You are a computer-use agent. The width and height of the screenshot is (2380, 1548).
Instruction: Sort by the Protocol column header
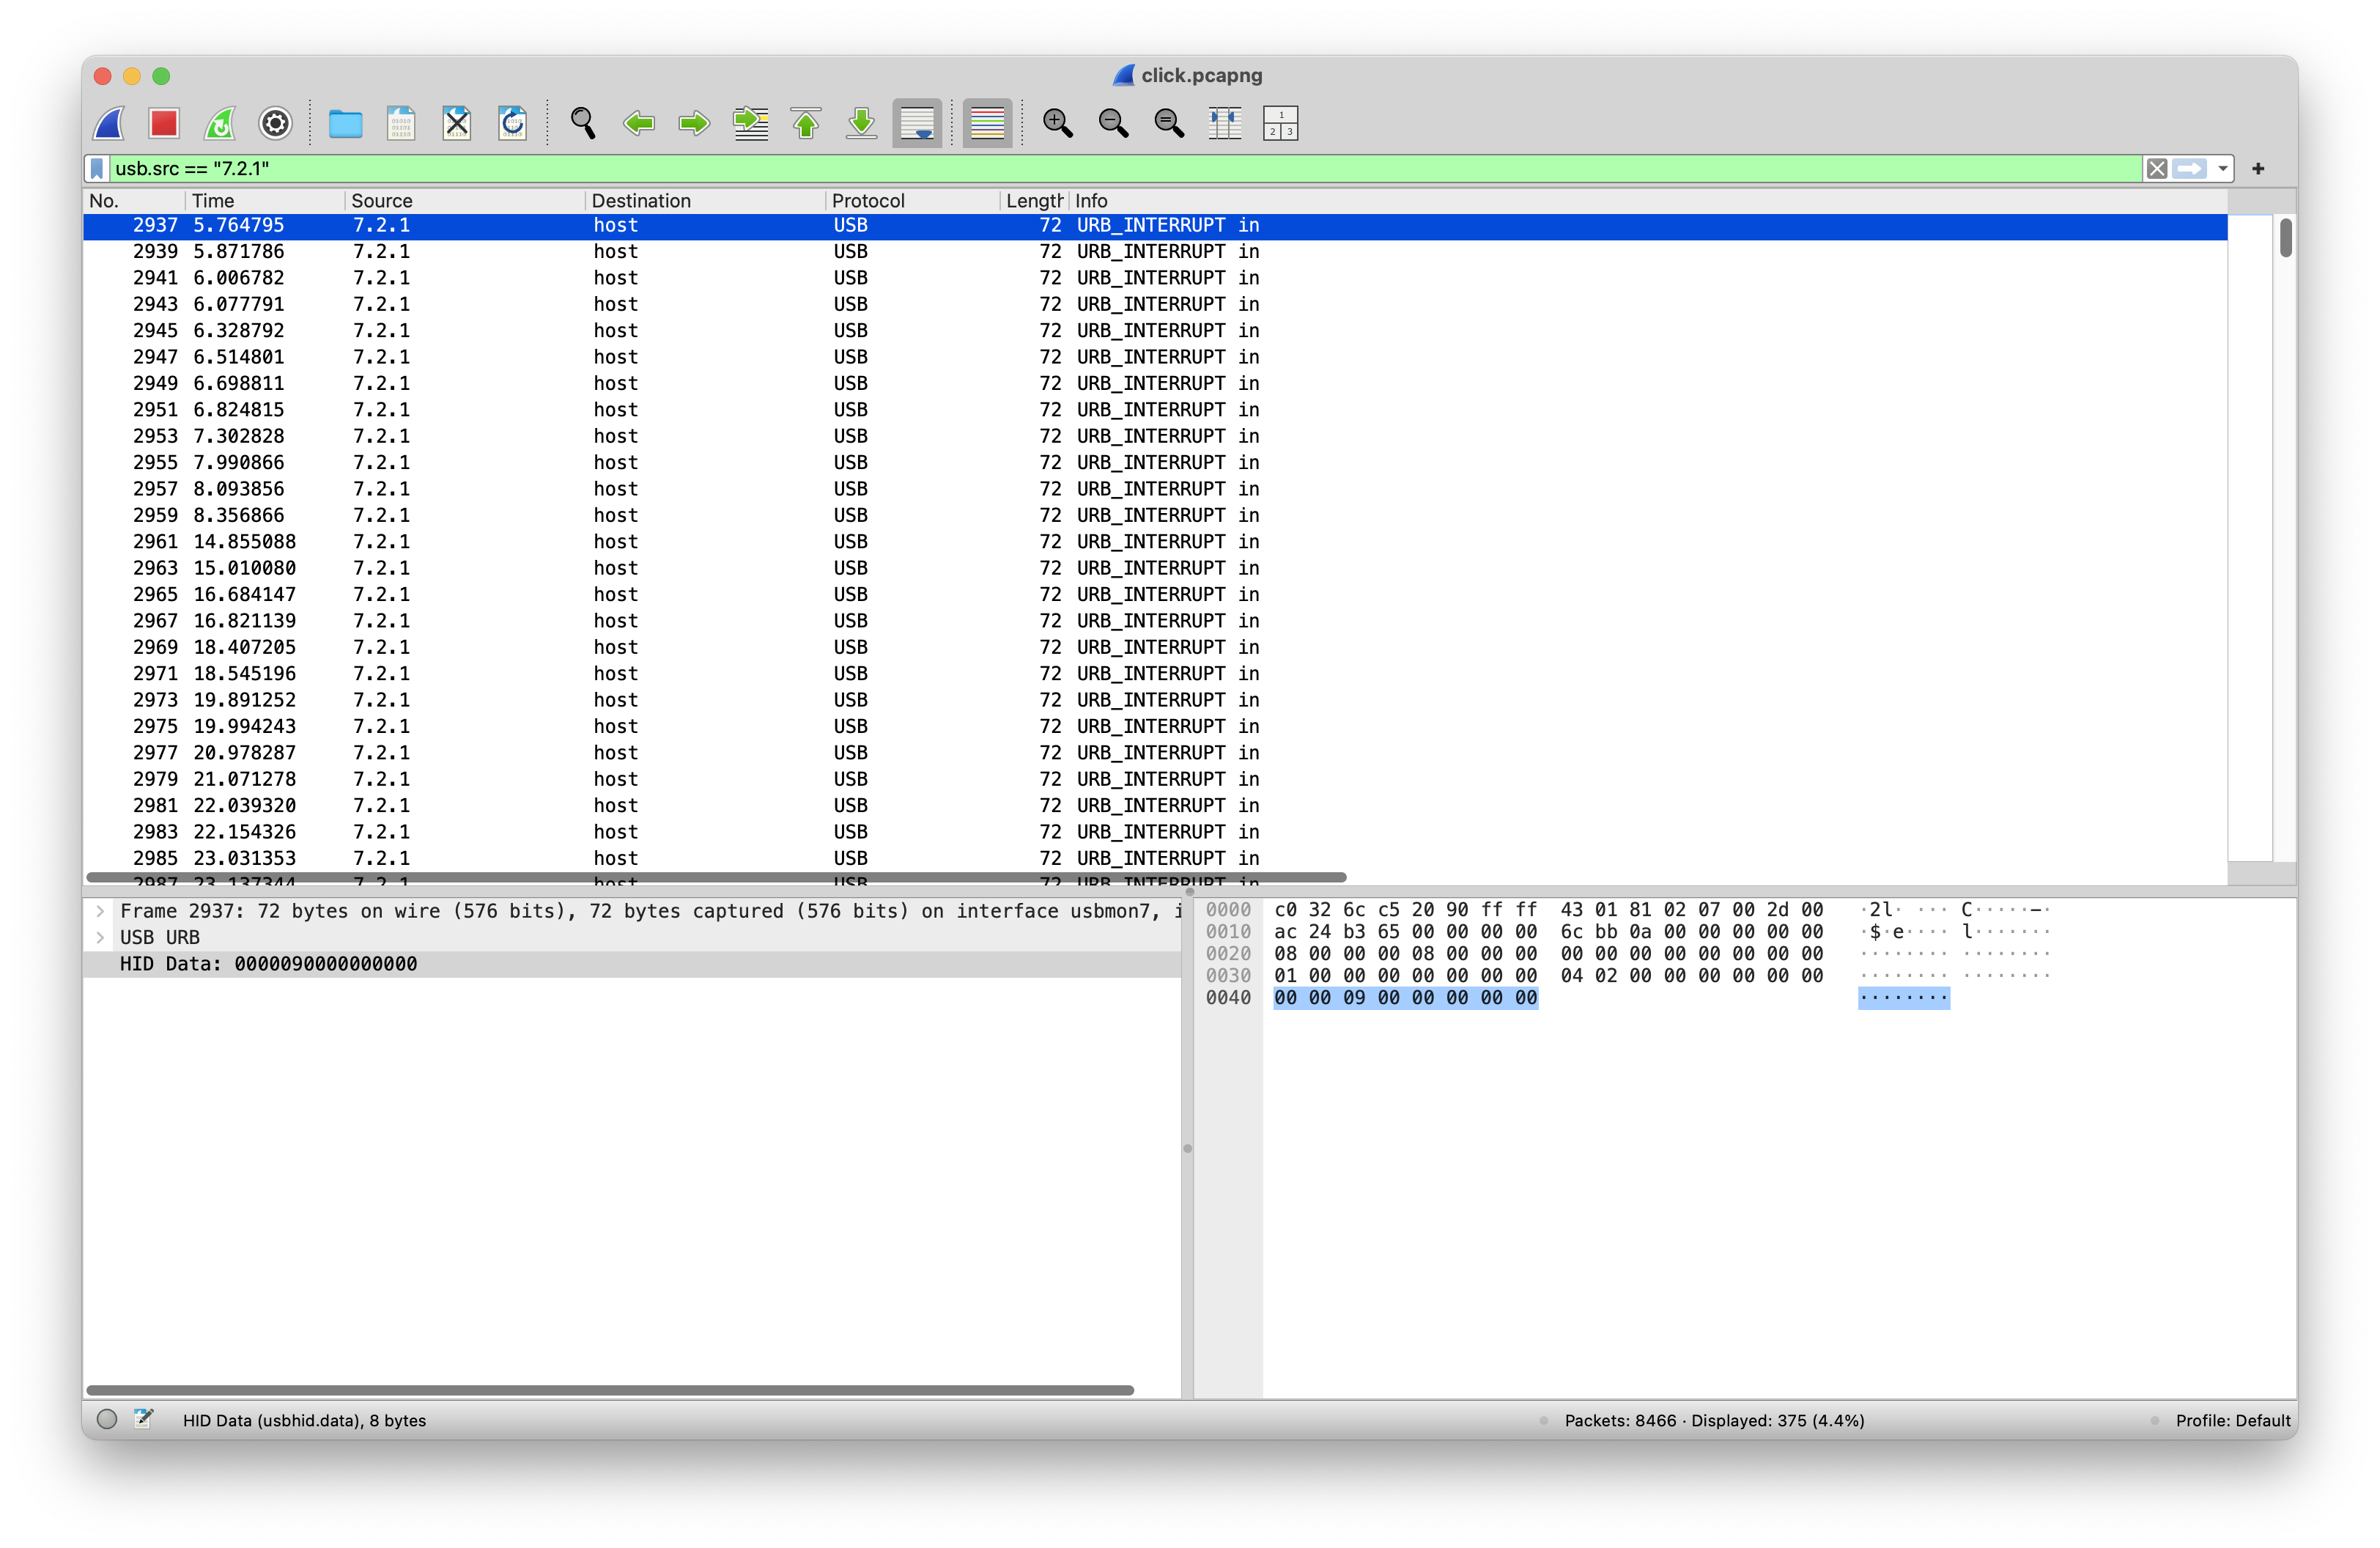913,200
